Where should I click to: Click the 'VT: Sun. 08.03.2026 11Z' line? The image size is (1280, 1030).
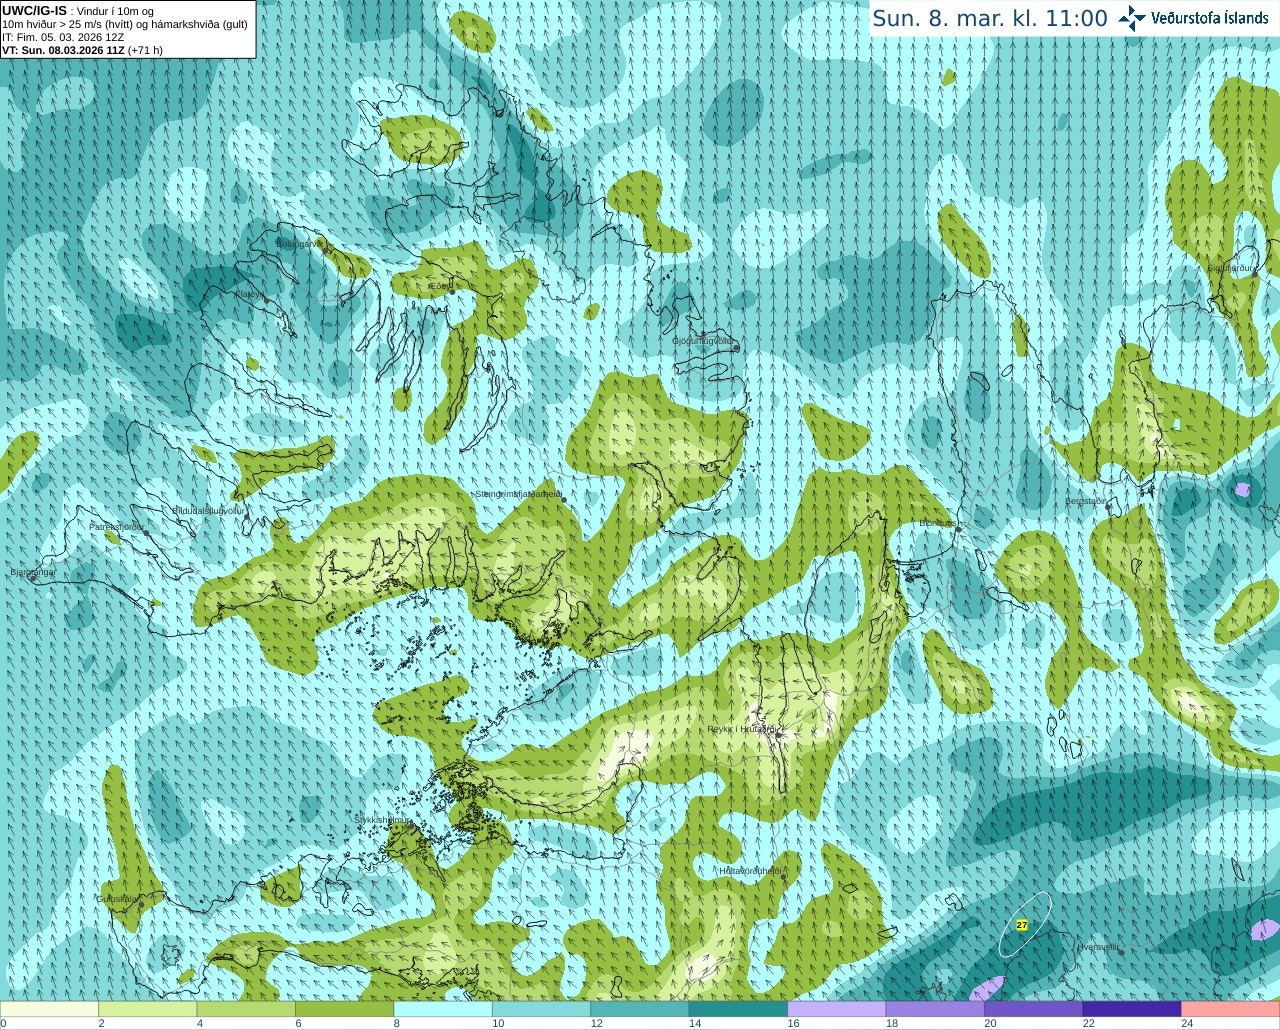coord(63,50)
